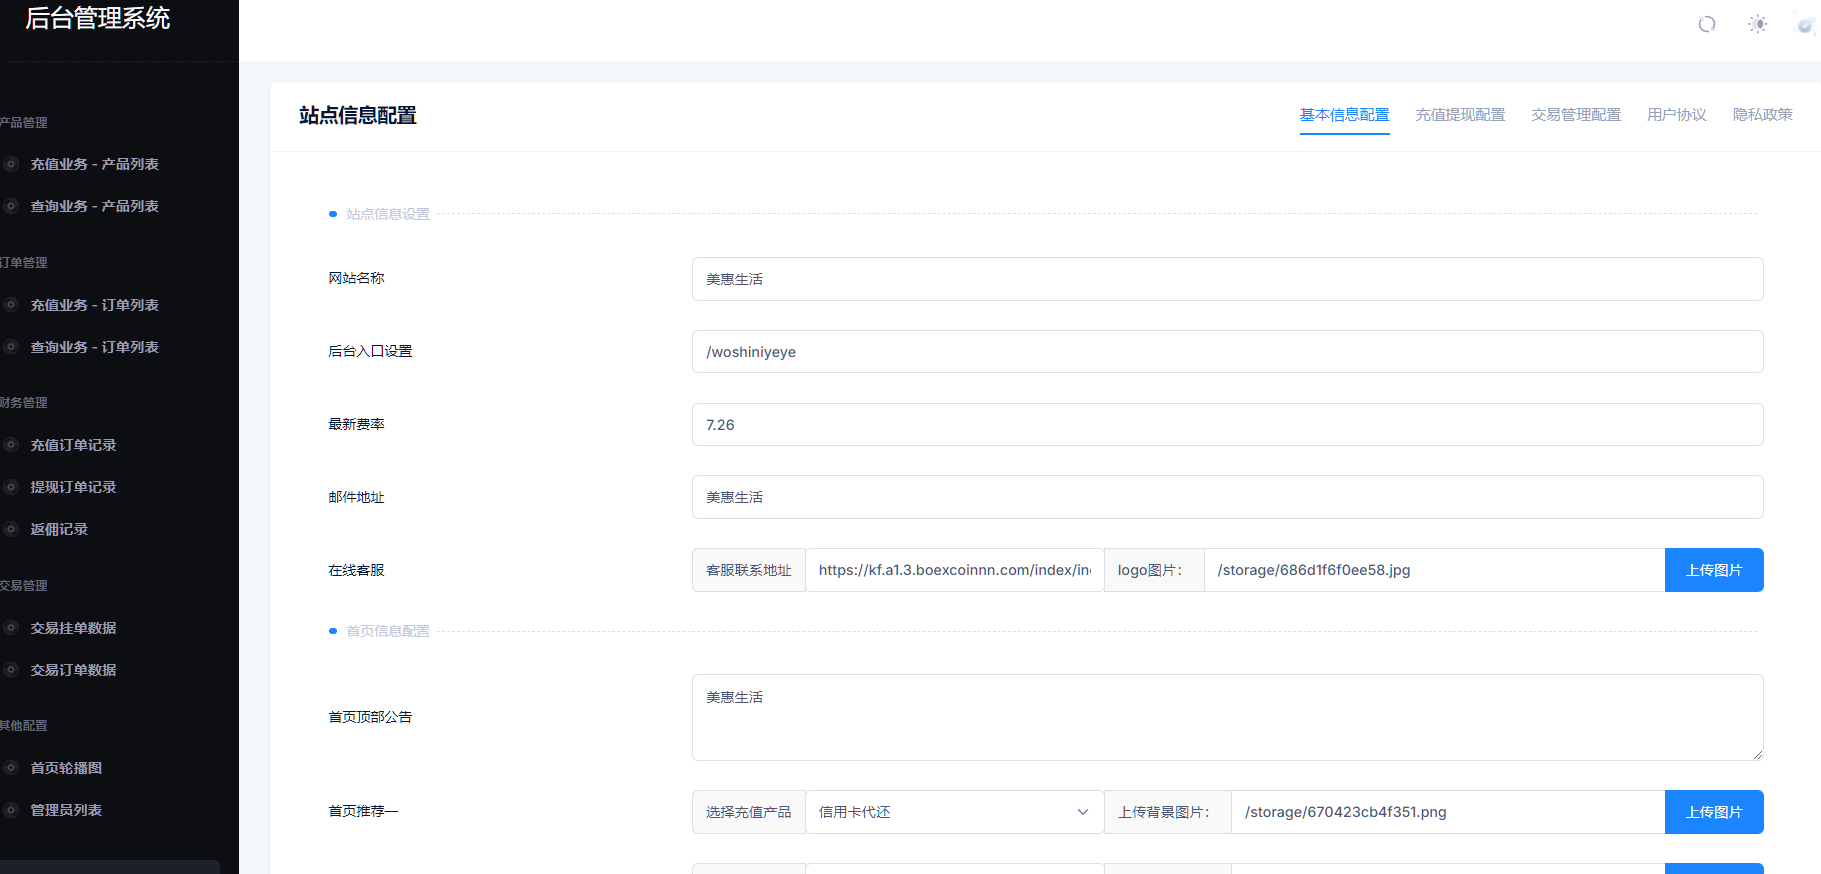Image resolution: width=1821 pixels, height=874 pixels.
Task: Click 上传图片 button for 首页推荐一 background
Action: (x=1713, y=812)
